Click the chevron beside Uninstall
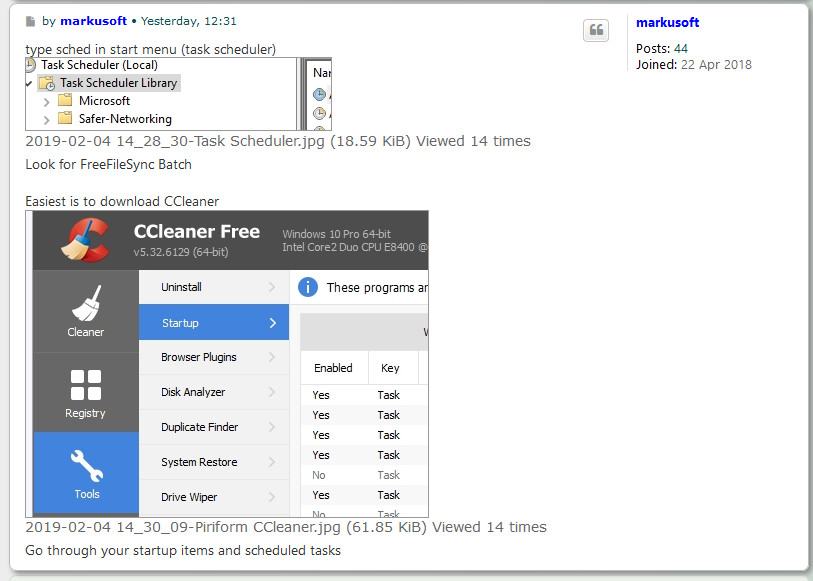 tap(272, 287)
